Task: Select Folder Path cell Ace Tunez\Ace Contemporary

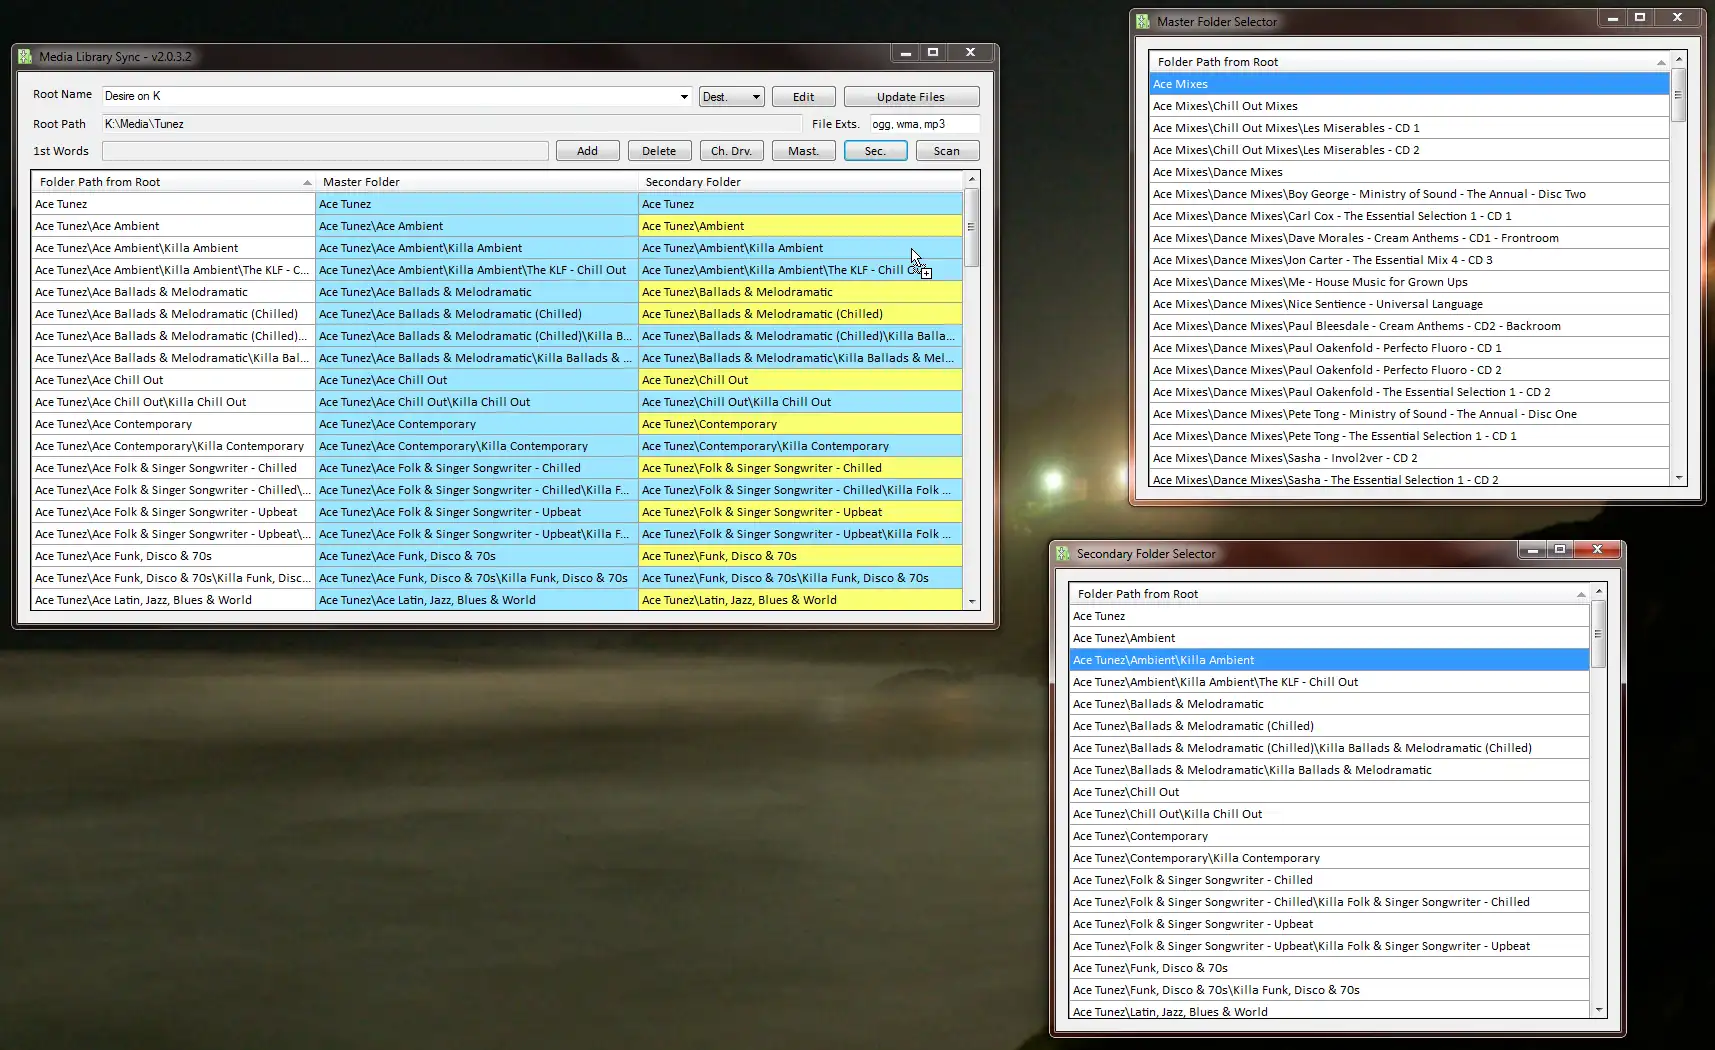Action: tap(174, 424)
